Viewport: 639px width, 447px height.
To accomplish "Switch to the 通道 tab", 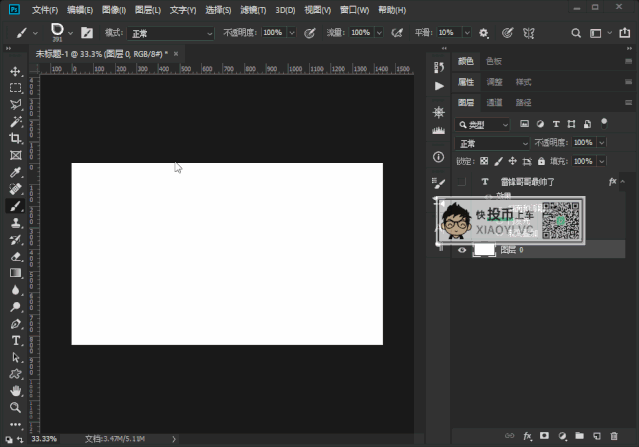I will pos(495,102).
